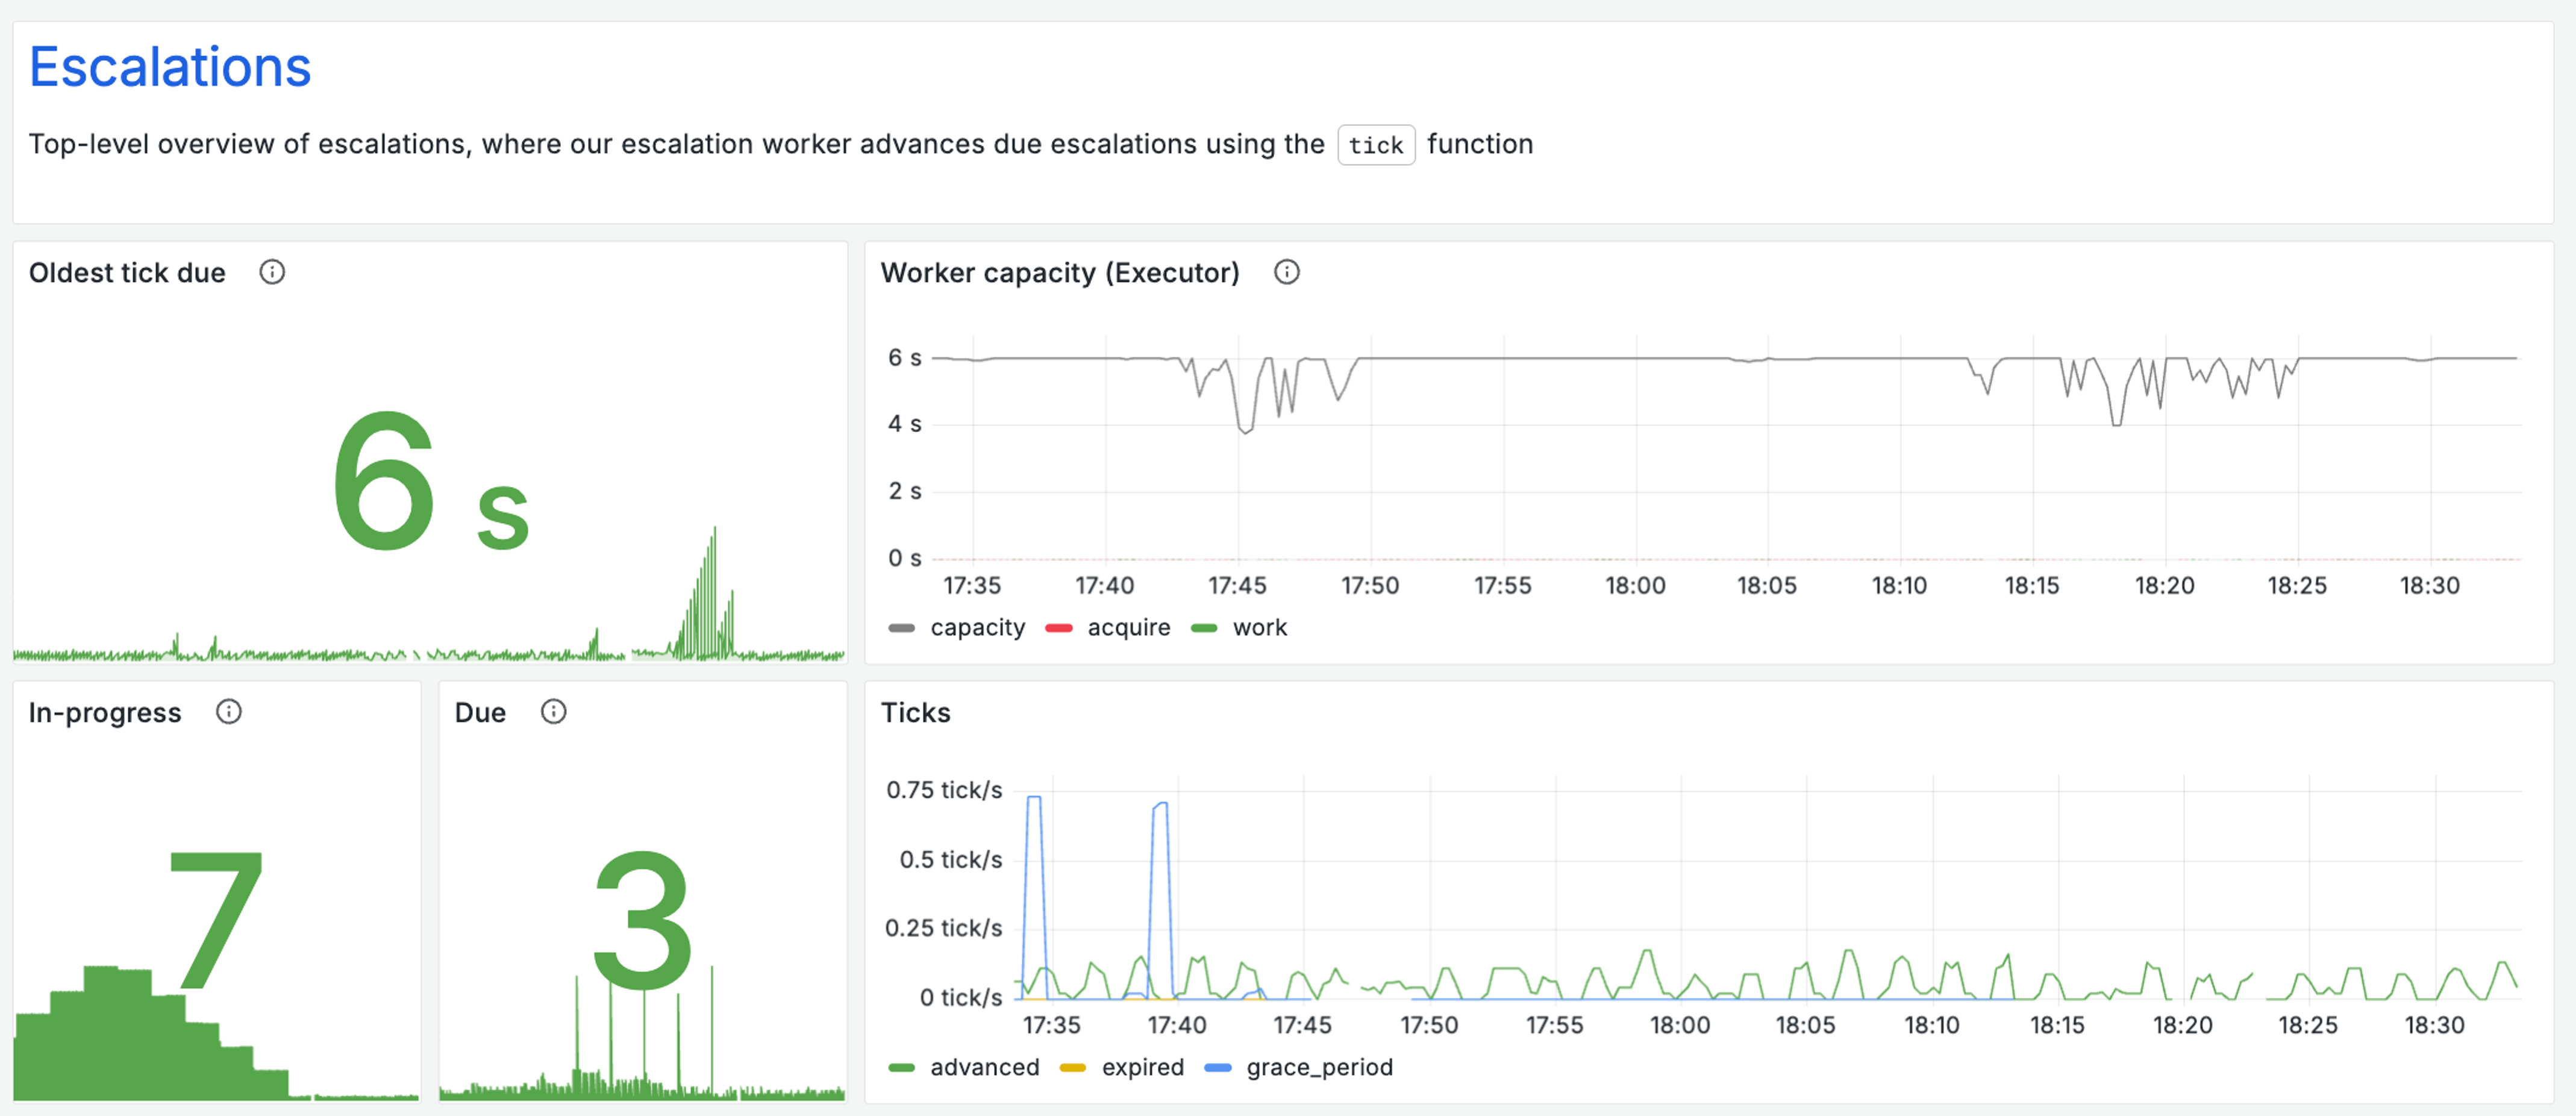Screen dimensions: 2576x1116
Task: Isolate the advanced series in Ticks legend
Action: (x=984, y=1067)
